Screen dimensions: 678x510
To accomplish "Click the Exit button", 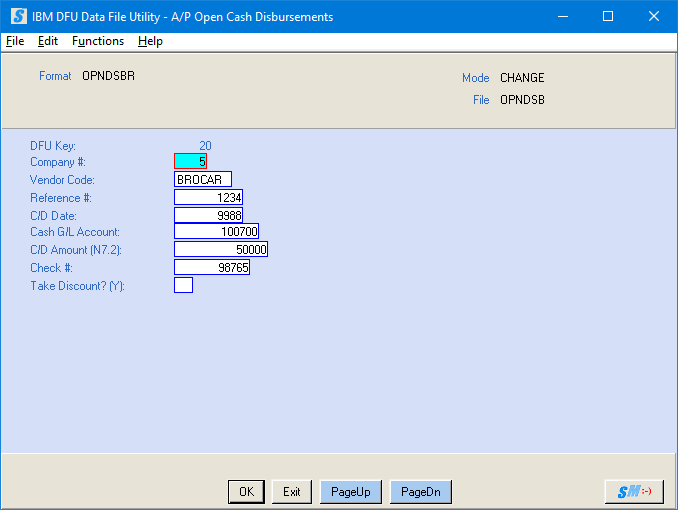I will coord(292,492).
